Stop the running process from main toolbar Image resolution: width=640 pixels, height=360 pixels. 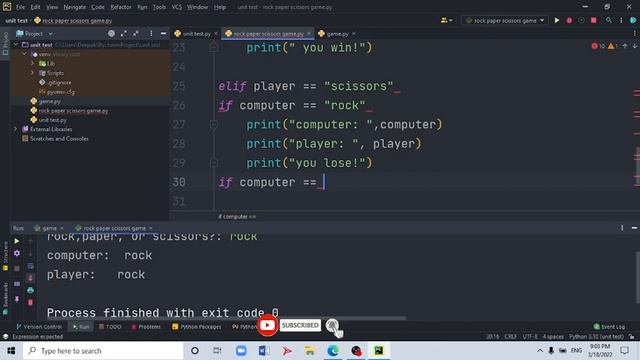tap(593, 20)
